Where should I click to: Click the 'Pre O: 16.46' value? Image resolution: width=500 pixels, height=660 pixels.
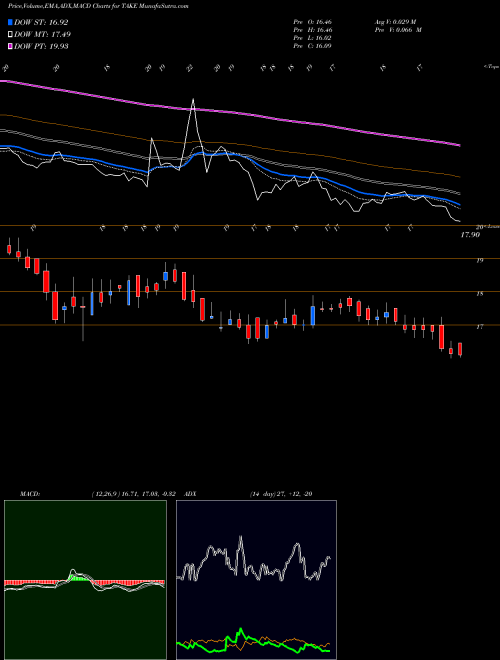click(x=313, y=21)
